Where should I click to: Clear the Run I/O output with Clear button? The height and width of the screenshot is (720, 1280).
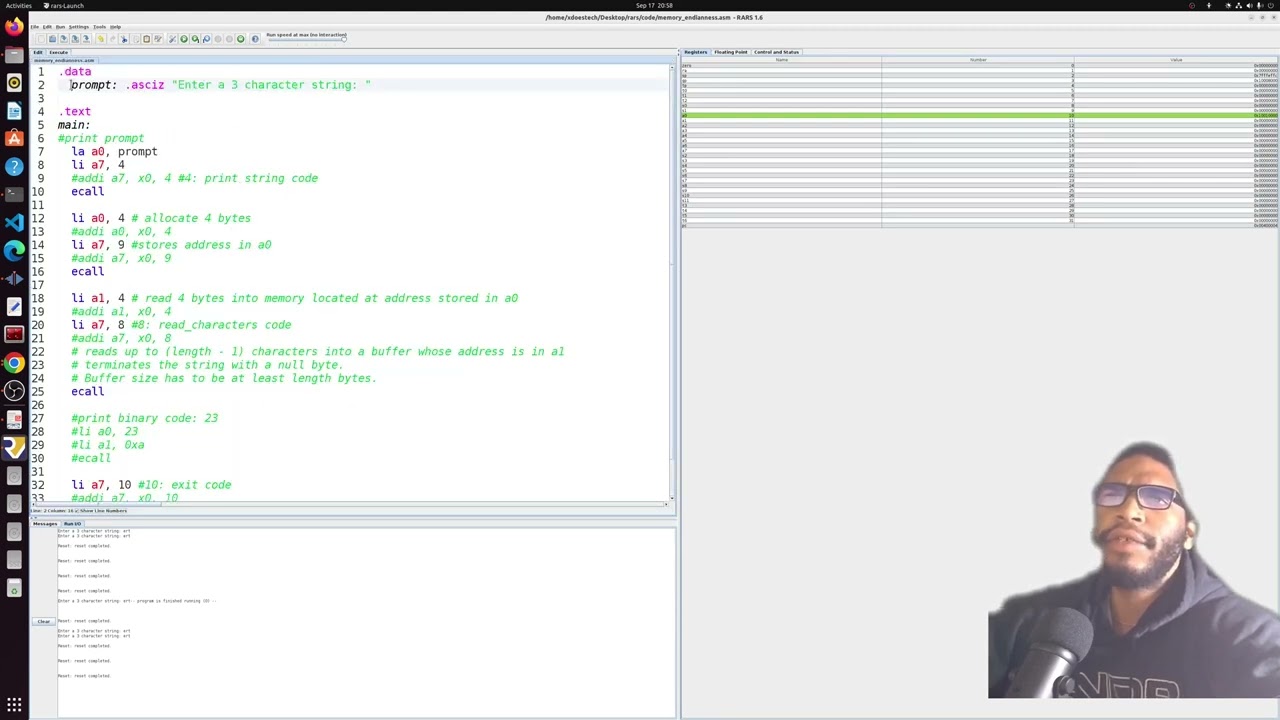(43, 622)
